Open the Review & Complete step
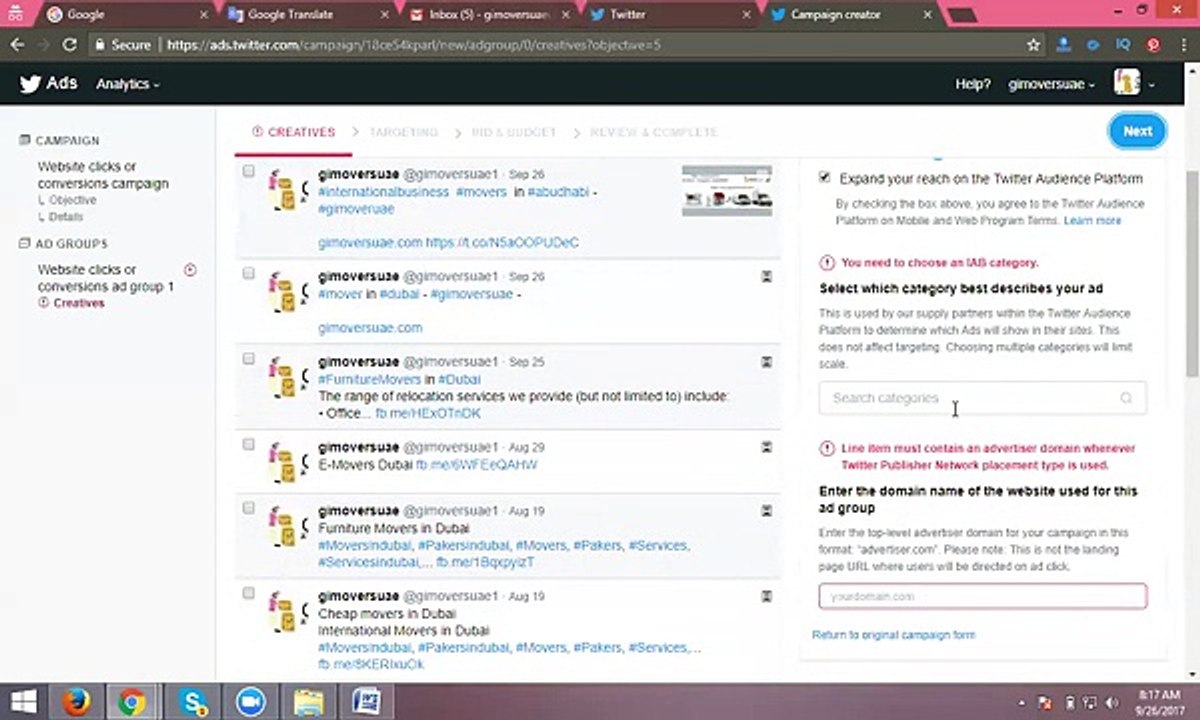 coord(654,132)
